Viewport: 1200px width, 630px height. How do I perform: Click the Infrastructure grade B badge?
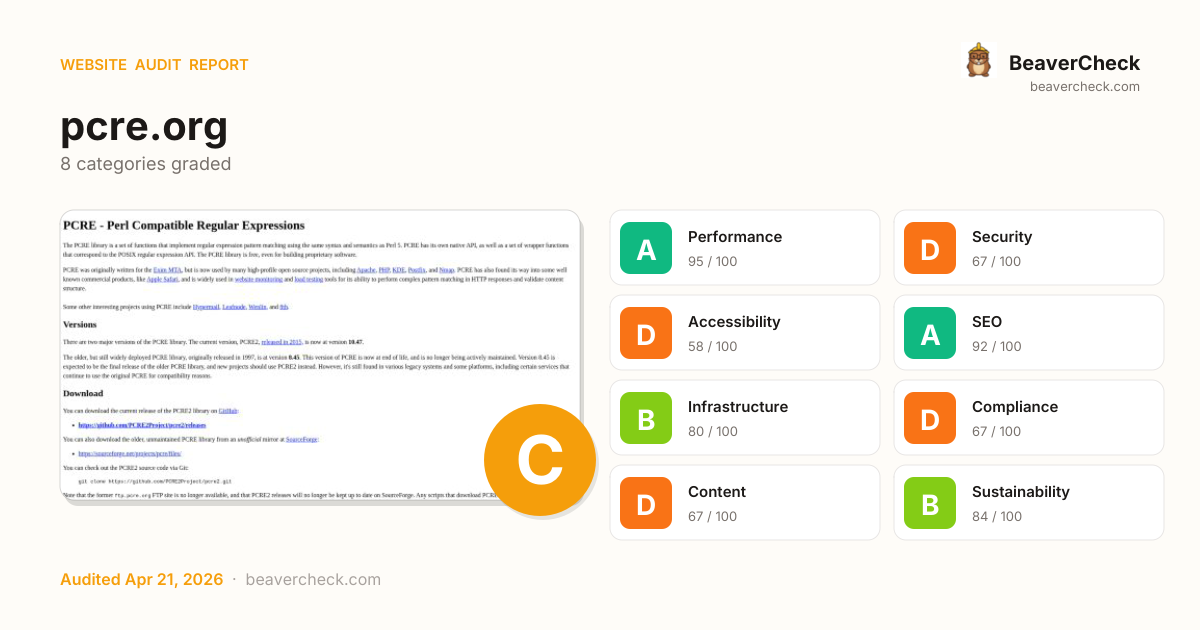646,418
